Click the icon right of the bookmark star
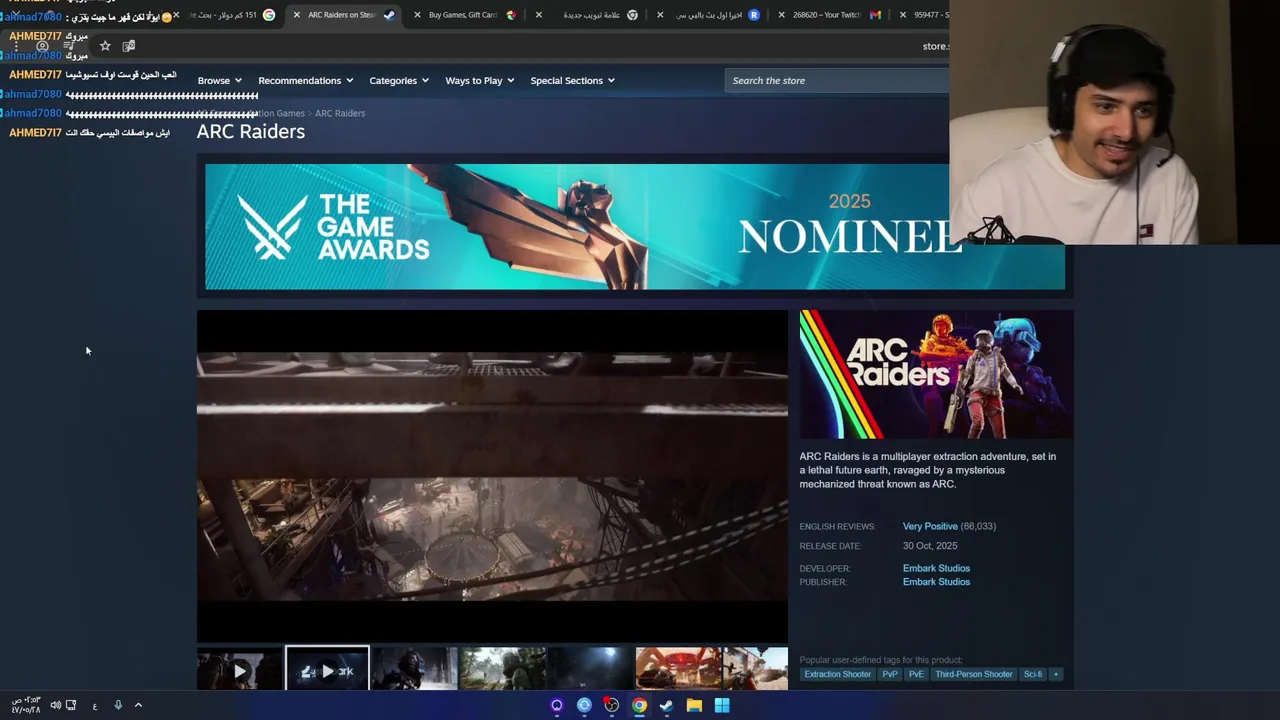1280x720 pixels. pos(129,46)
